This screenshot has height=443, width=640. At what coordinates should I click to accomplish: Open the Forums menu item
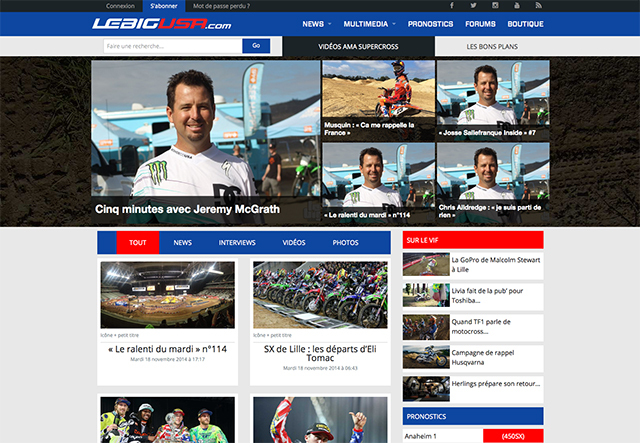click(x=480, y=24)
